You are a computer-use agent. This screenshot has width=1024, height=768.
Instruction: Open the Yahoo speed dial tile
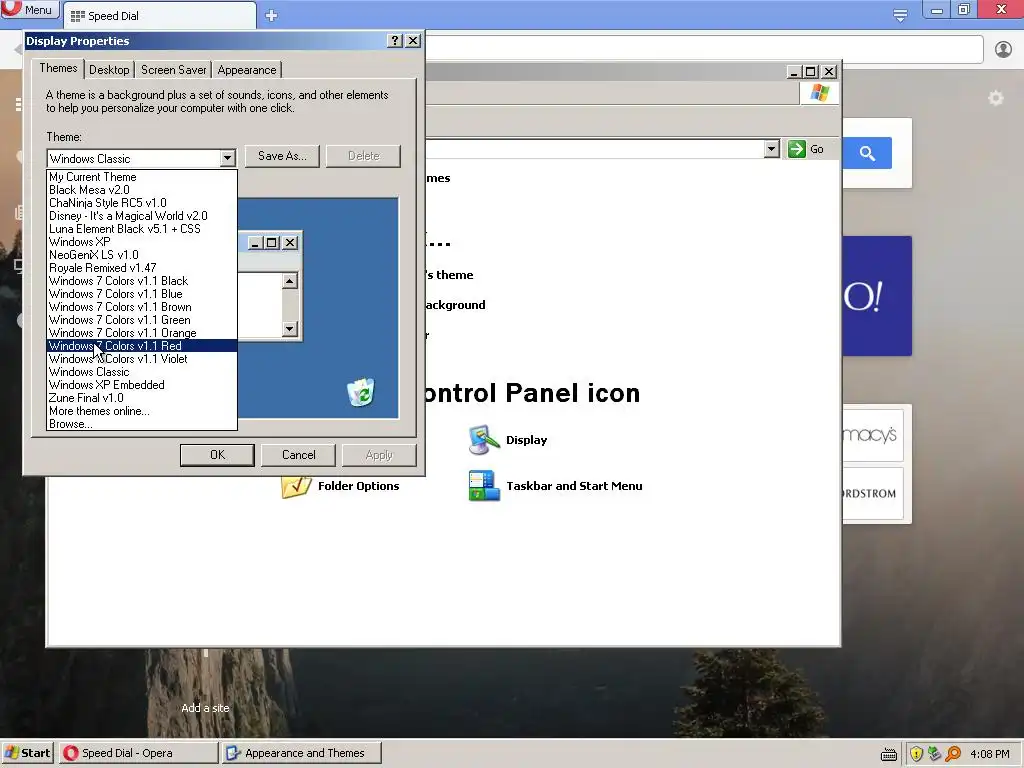tap(877, 296)
